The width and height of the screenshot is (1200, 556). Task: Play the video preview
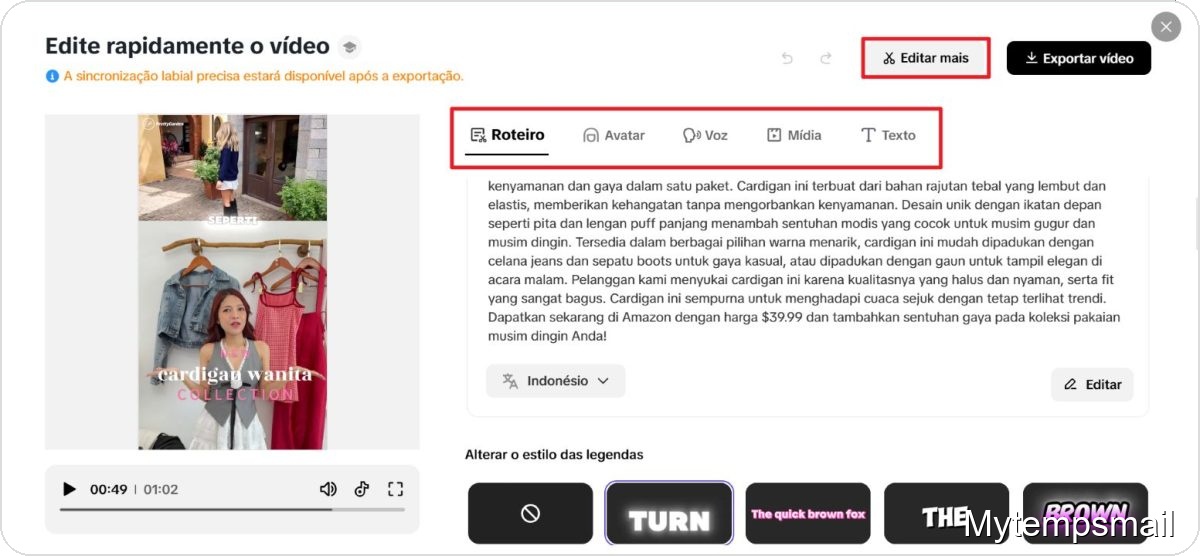pyautogui.click(x=69, y=489)
